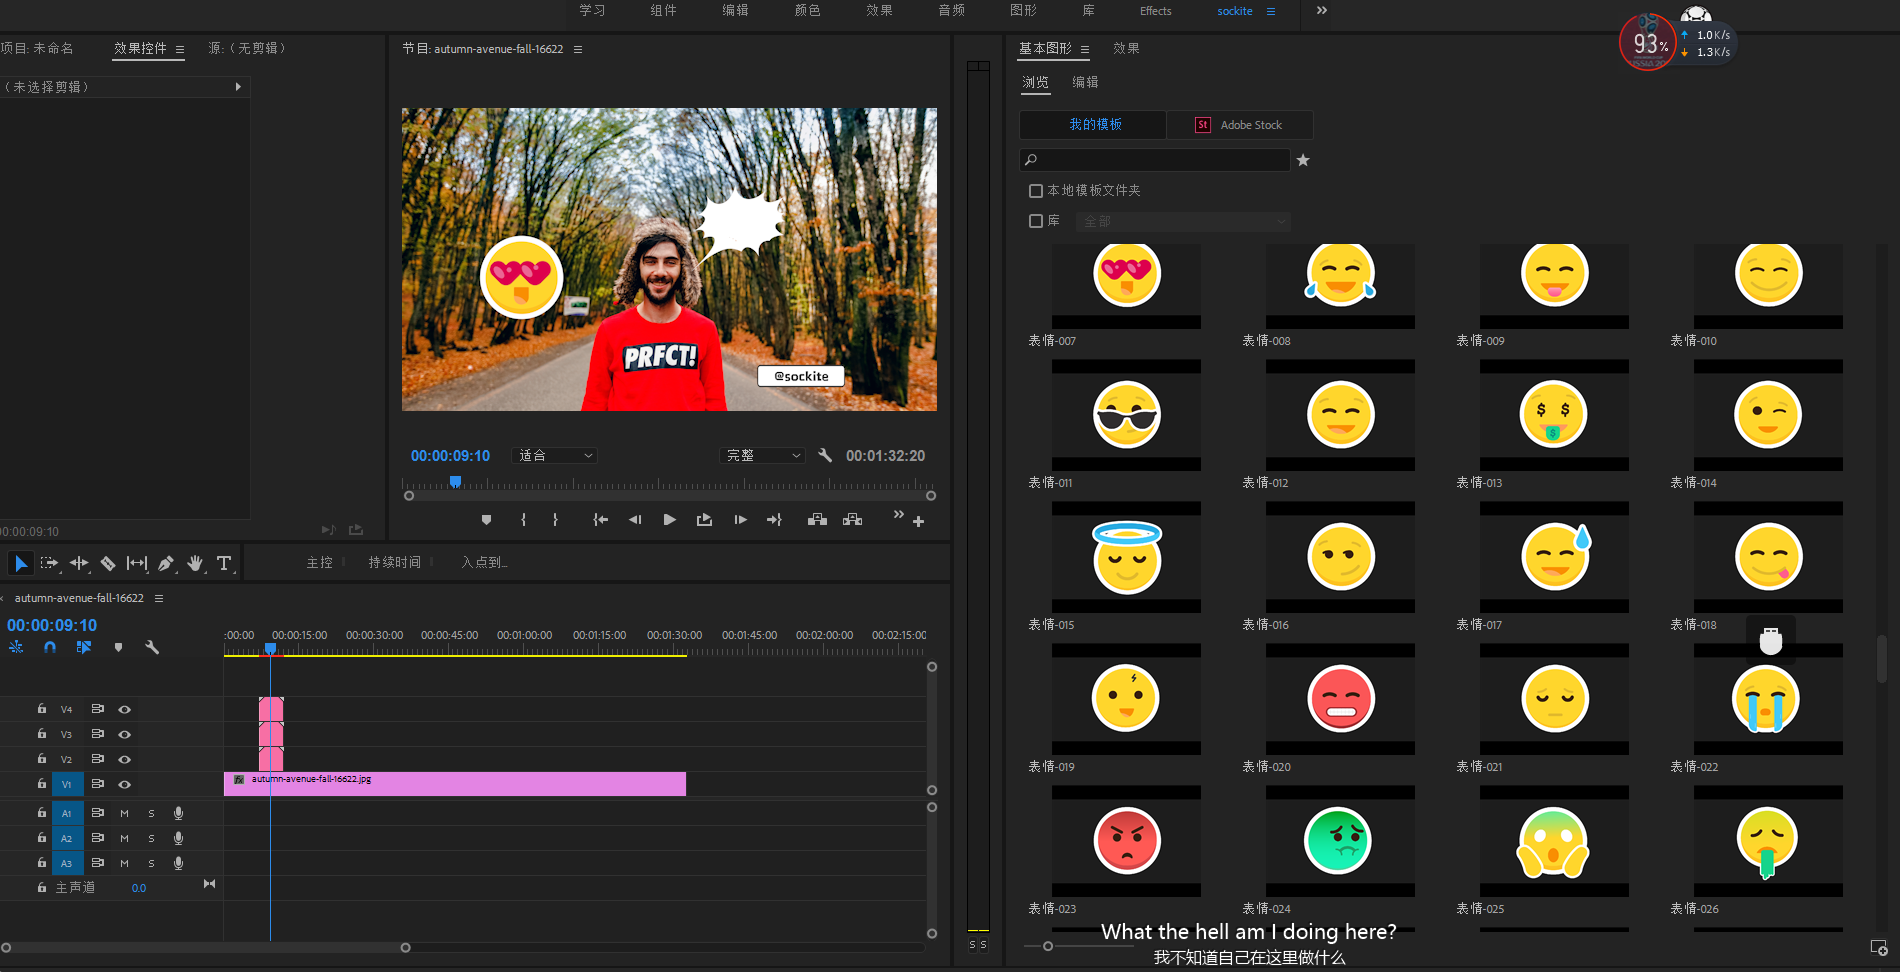Click the Extract button in Program monitor
Screen dimensions: 1900x972
coord(852,520)
